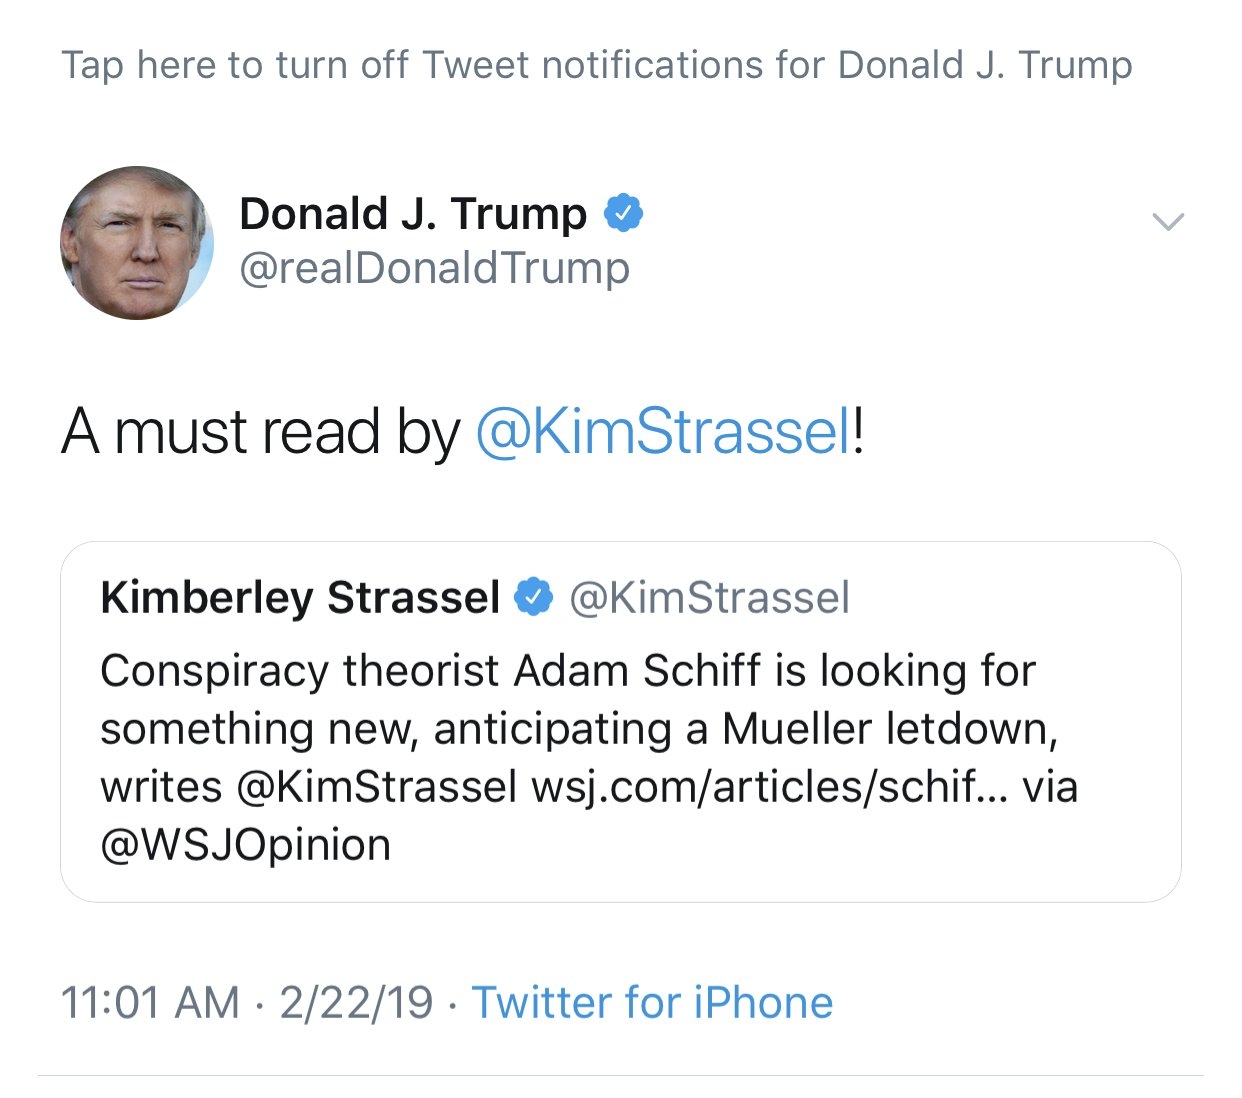The image size is (1242, 1098).
Task: Tap Donald J. Trump's profile avatar
Action: [x=137, y=243]
